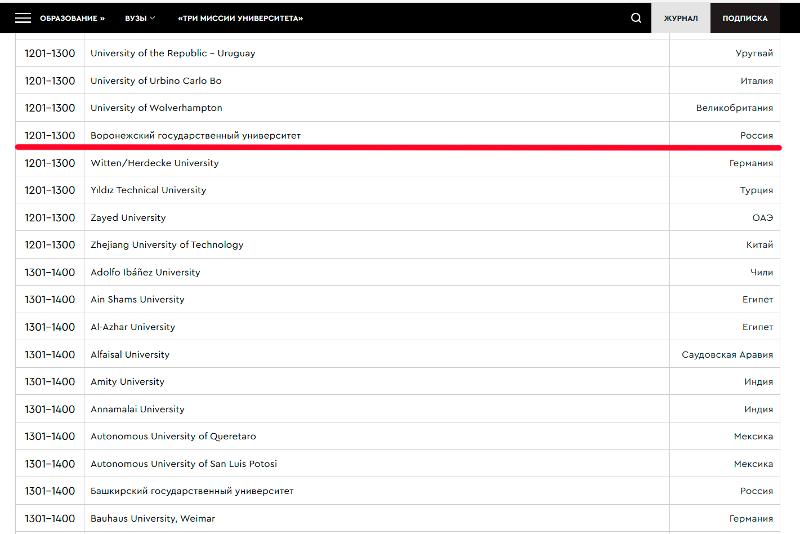Select Башкирский государственный университет row
Image resolution: width=800 pixels, height=534 pixels.
tap(192, 491)
